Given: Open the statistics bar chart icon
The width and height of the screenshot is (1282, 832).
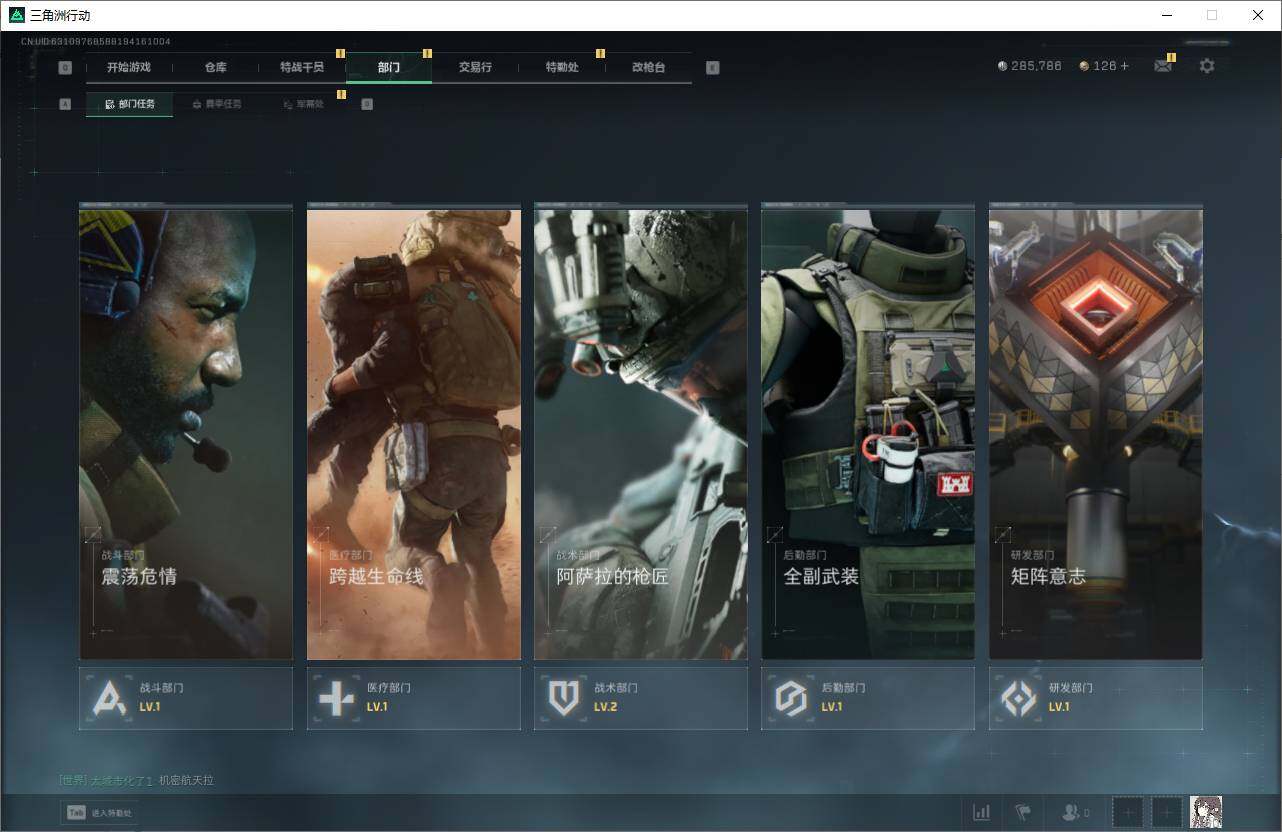Looking at the screenshot, I should [982, 812].
